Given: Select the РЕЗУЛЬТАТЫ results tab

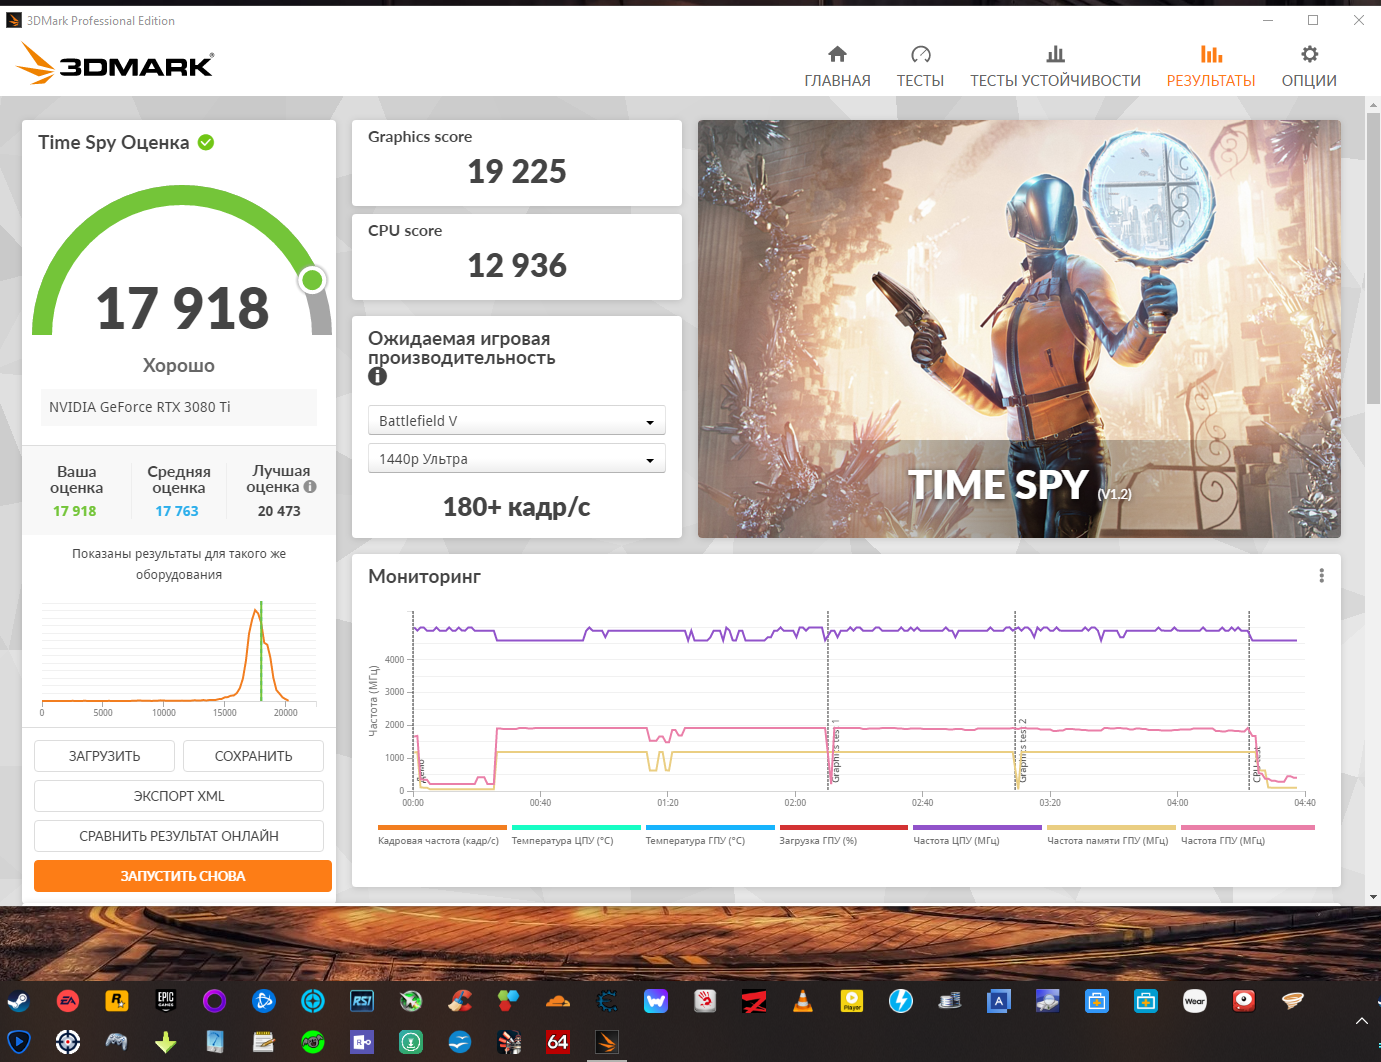Looking at the screenshot, I should click(x=1211, y=66).
